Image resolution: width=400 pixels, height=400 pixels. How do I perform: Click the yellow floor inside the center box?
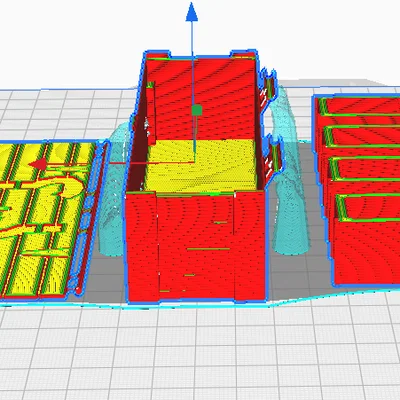pos(202,166)
